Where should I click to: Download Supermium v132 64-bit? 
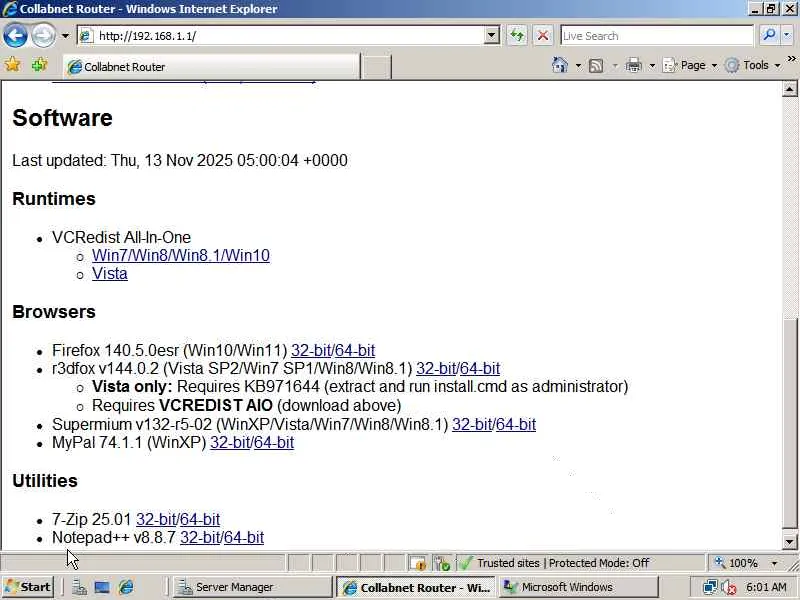click(515, 424)
